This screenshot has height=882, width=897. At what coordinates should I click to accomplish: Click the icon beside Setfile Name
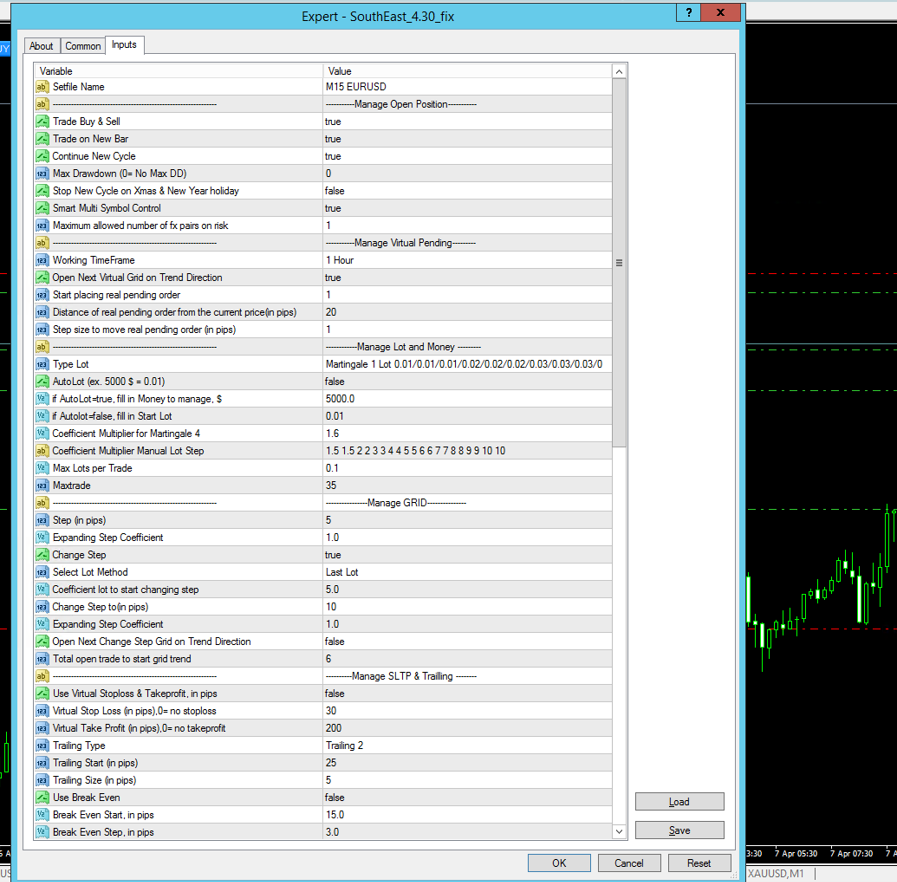pos(42,87)
